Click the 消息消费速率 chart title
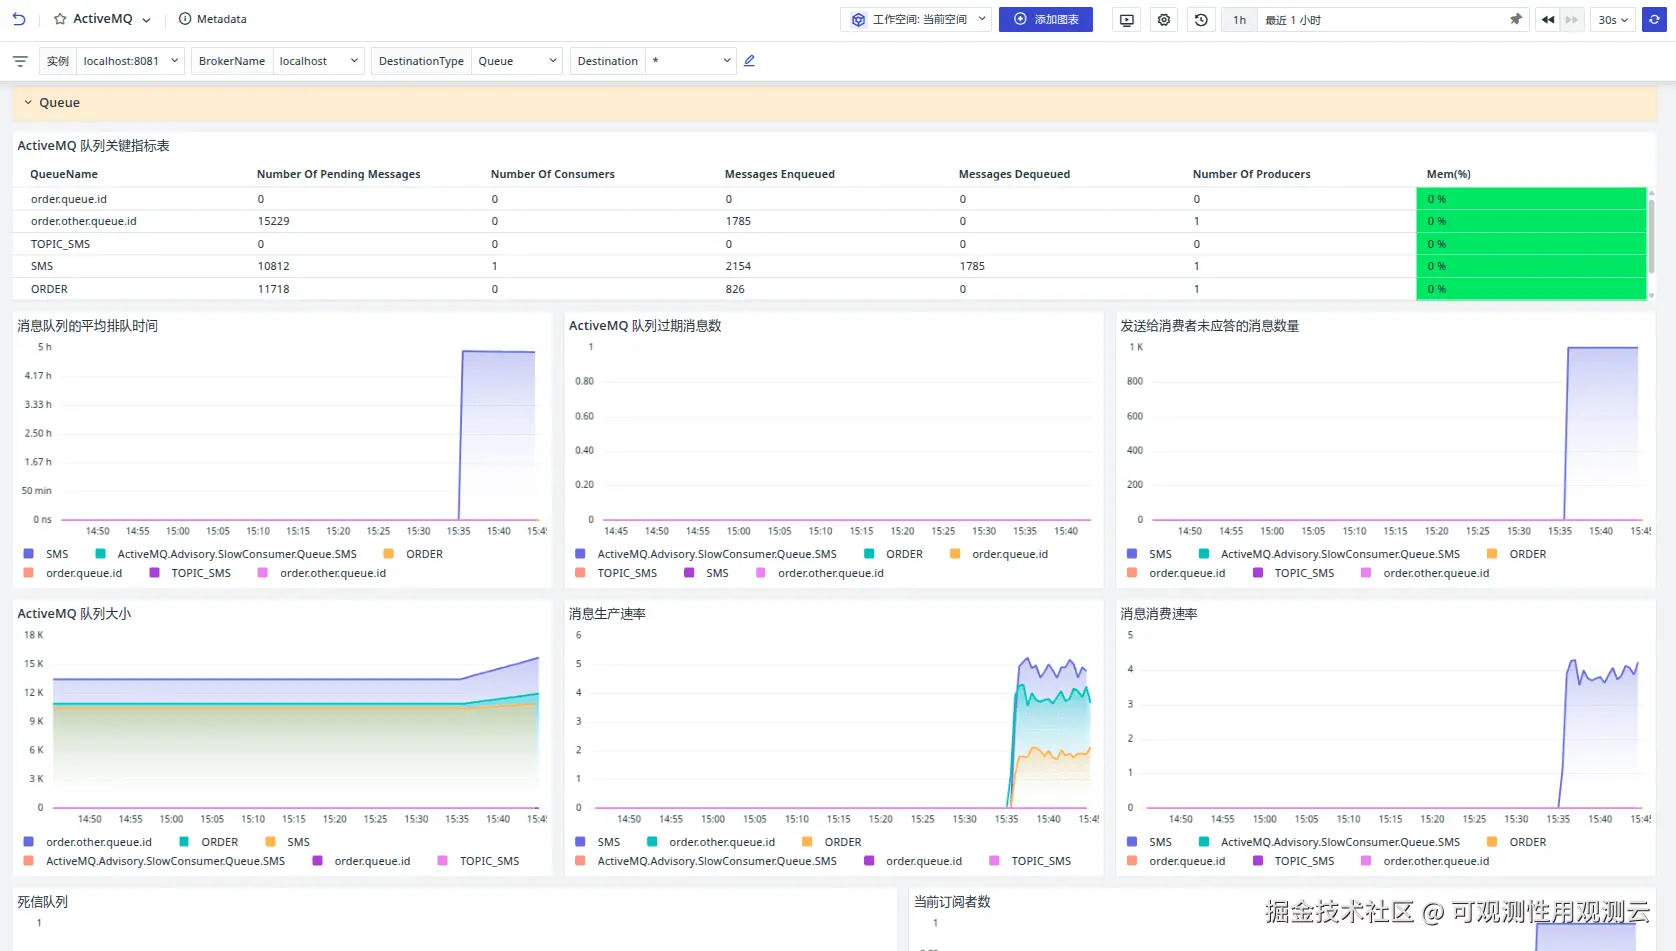This screenshot has width=1676, height=951. click(x=1159, y=614)
